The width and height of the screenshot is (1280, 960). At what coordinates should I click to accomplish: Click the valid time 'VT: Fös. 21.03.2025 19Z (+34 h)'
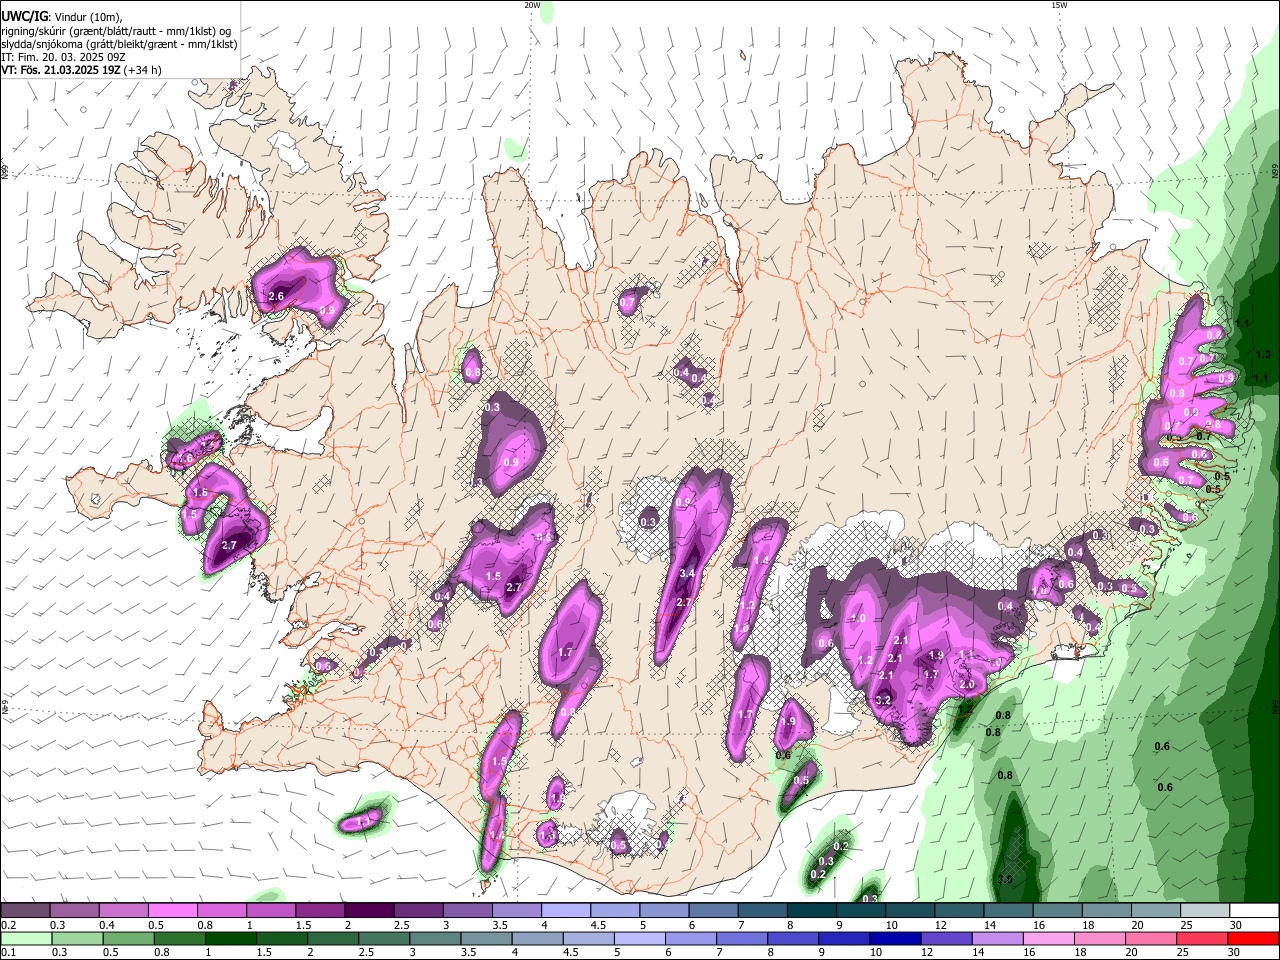[x=81, y=70]
